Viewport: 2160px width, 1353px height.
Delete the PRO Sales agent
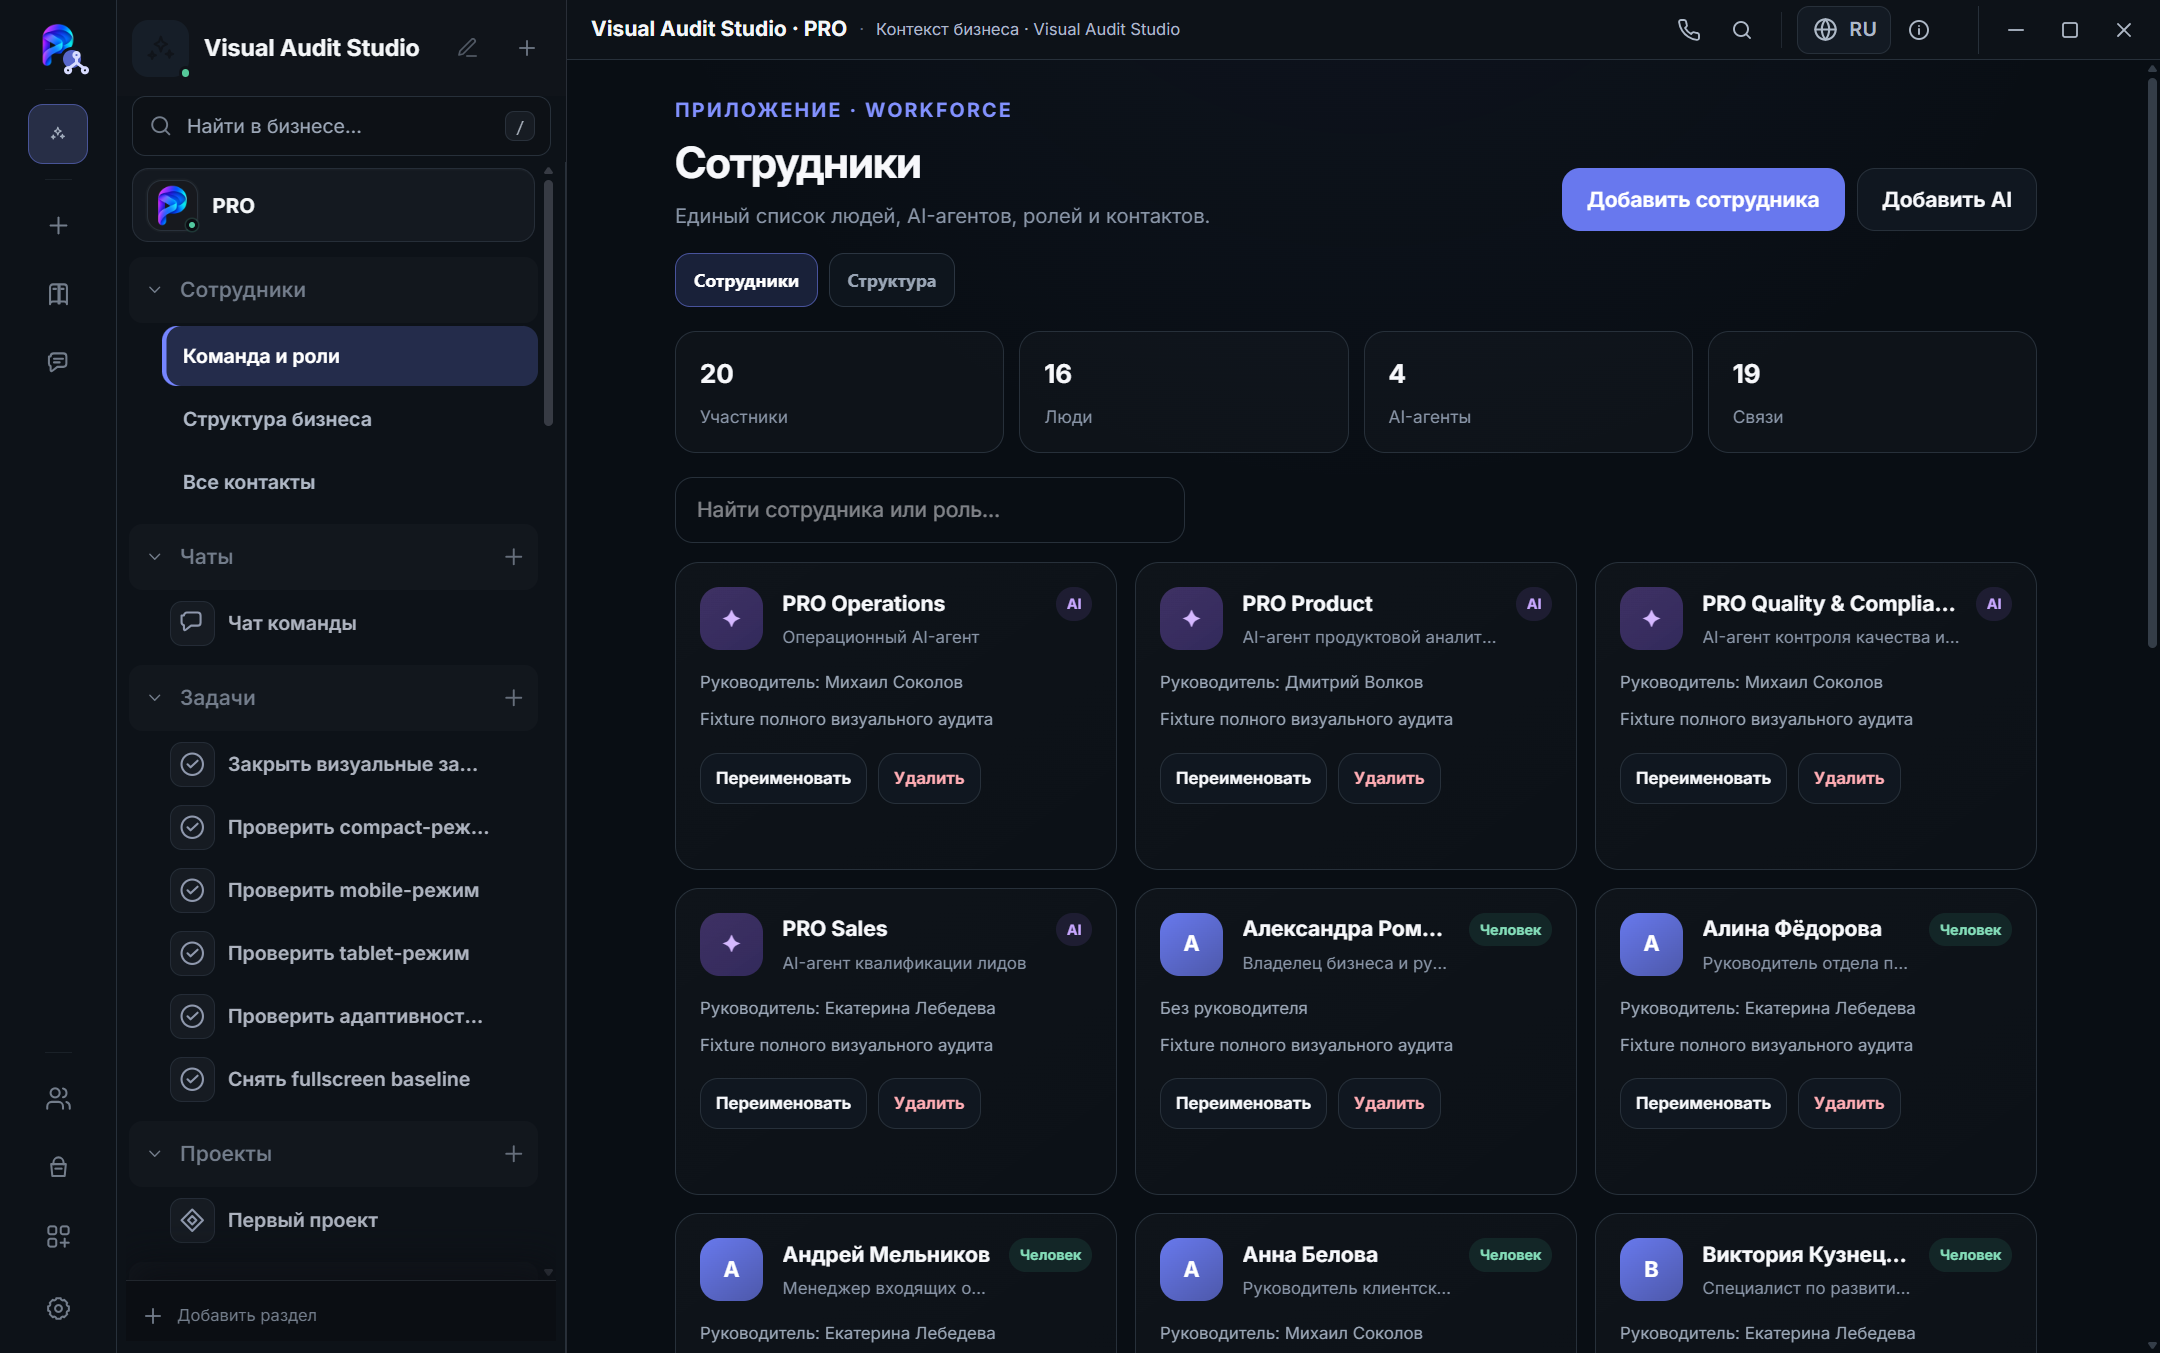tap(929, 1103)
